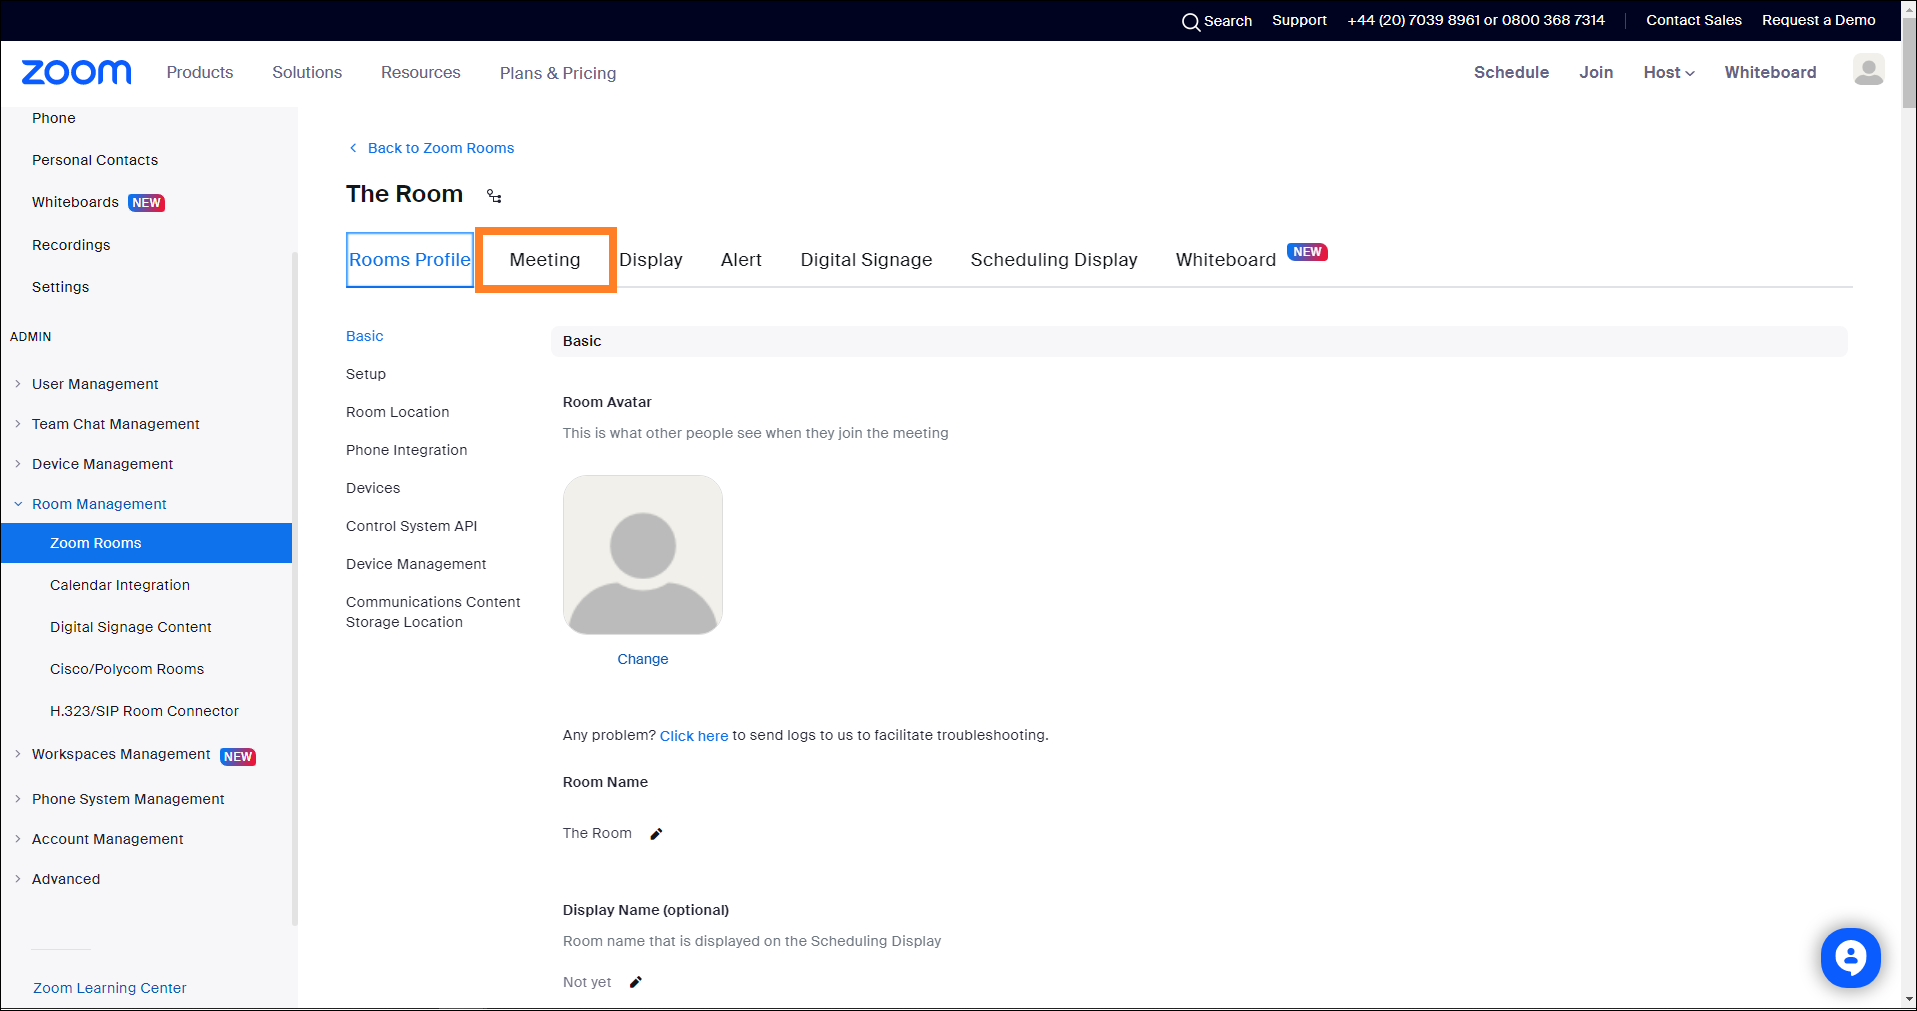Image resolution: width=1917 pixels, height=1011 pixels.
Task: Select the Scheduling Display tab
Action: pos(1053,260)
